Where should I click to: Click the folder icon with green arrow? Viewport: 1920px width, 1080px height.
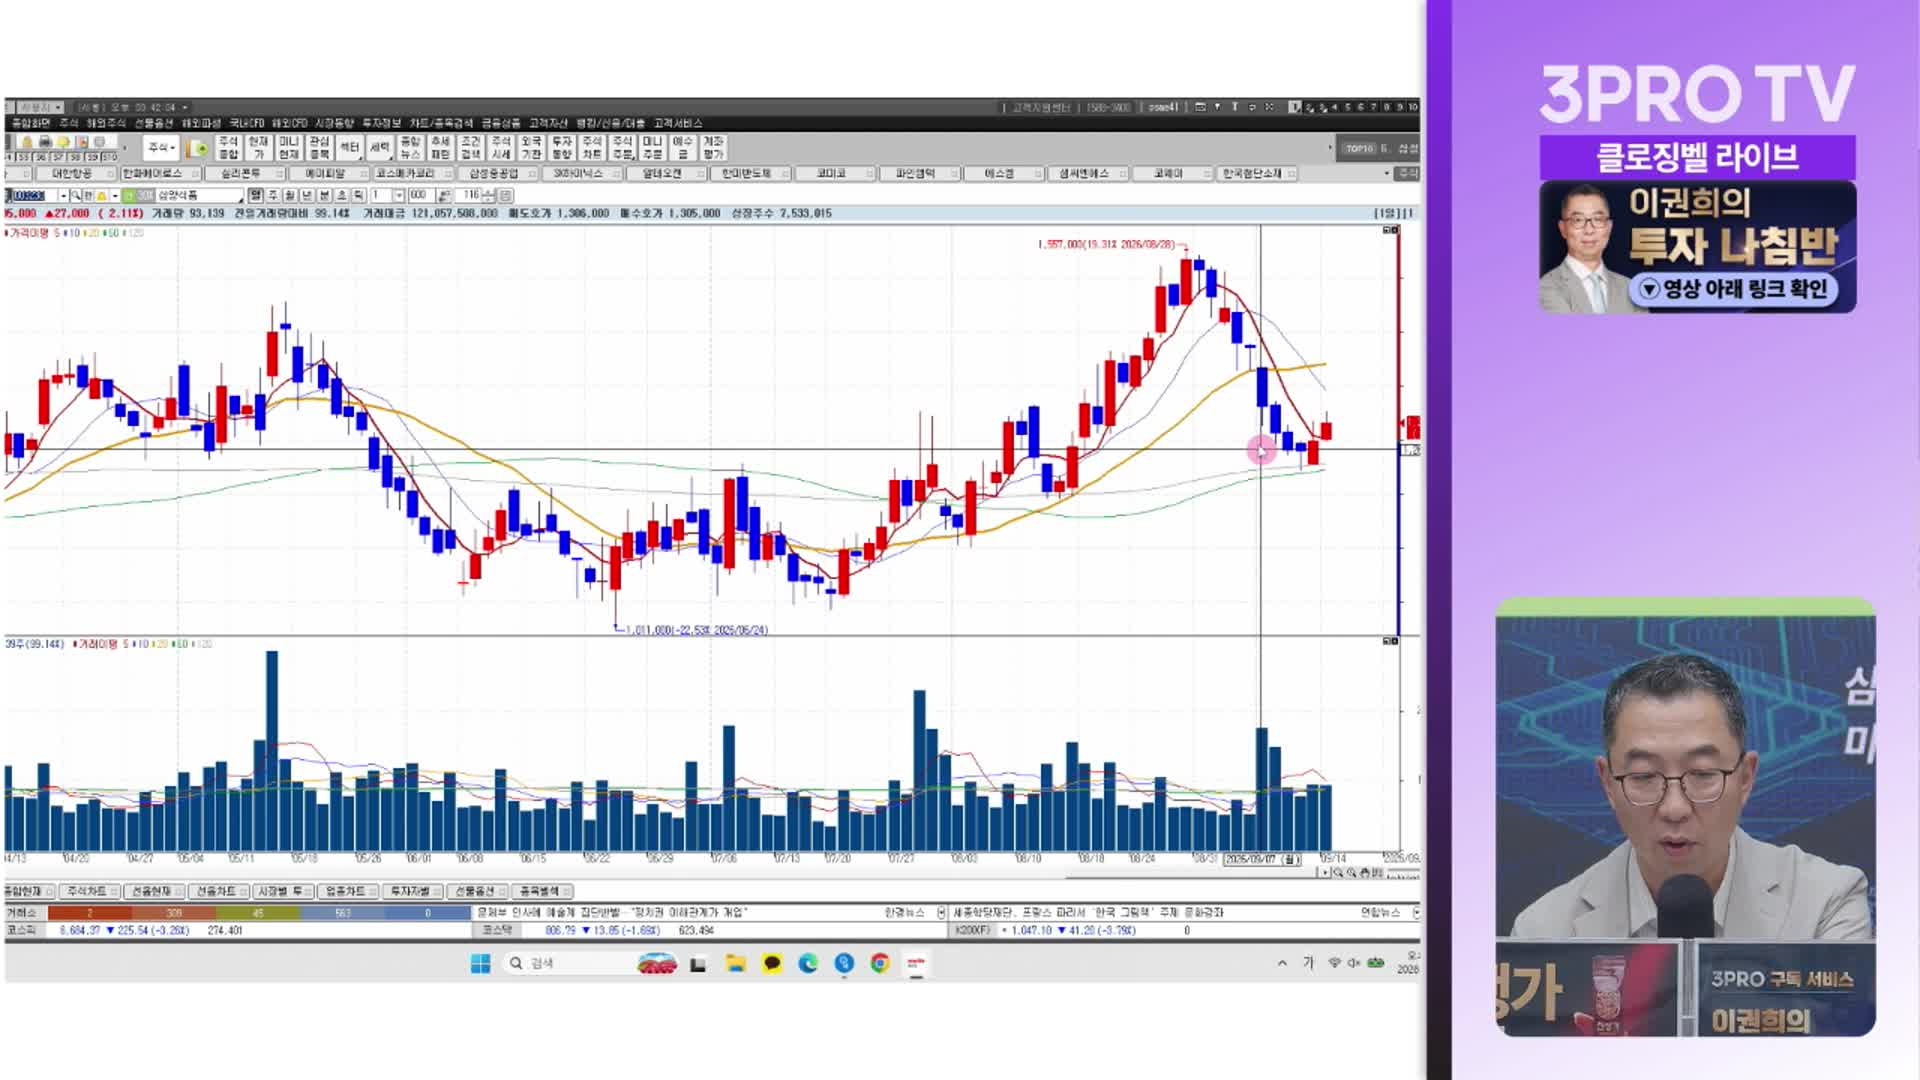pos(197,148)
